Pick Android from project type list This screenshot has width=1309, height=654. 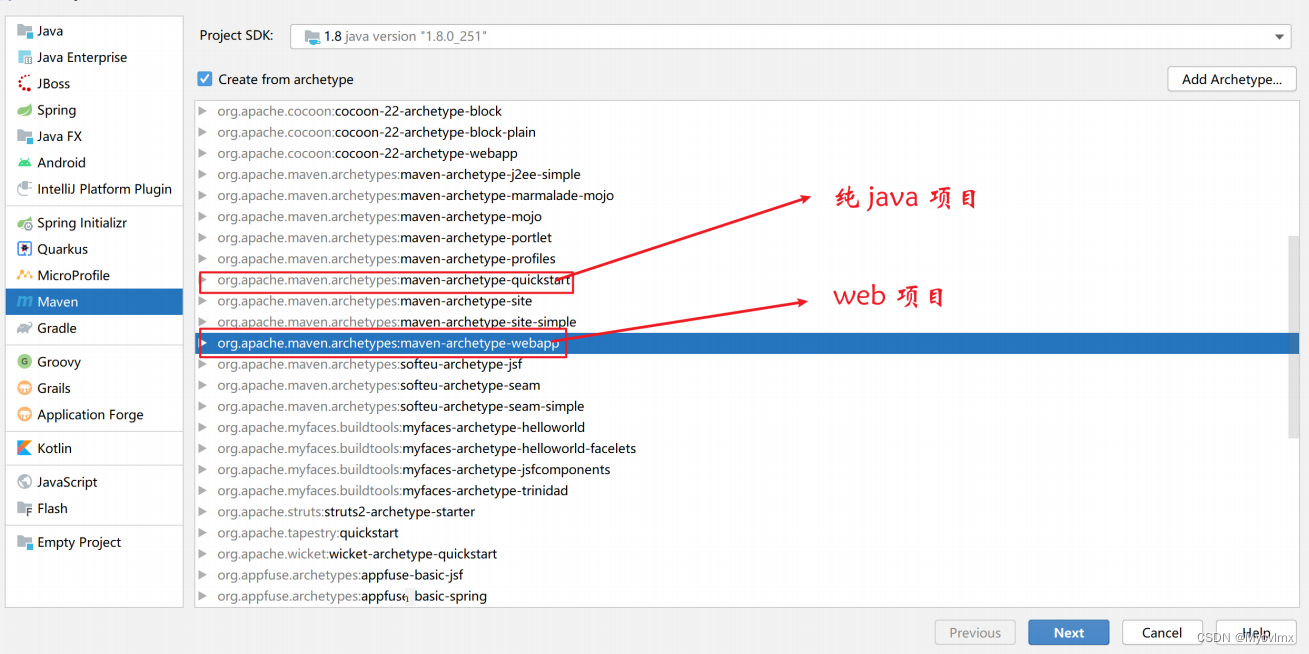(94, 162)
